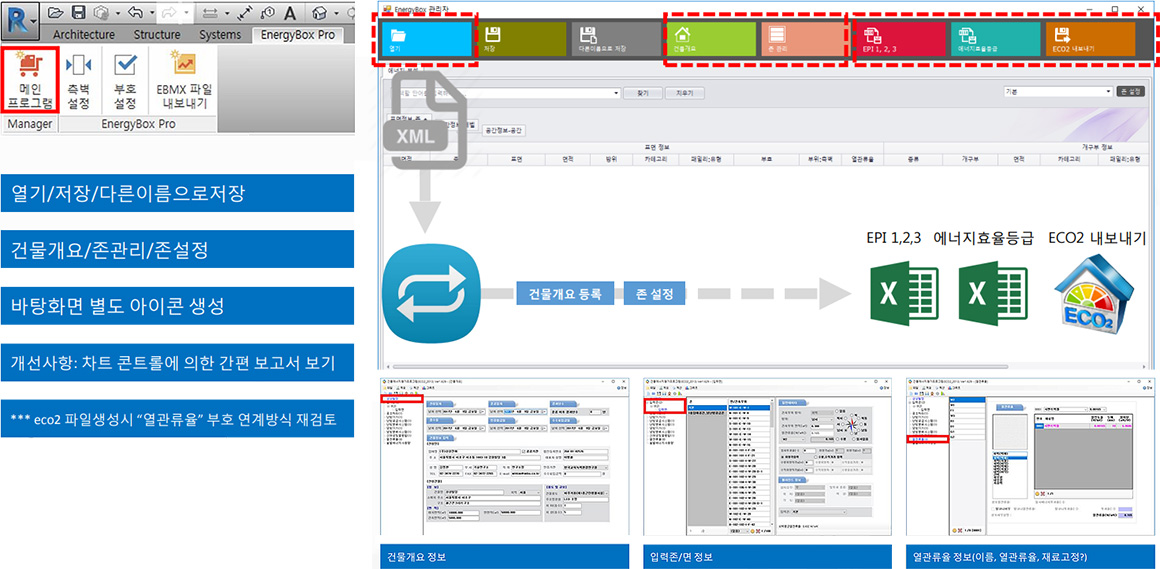
Task: Click the 찾기 search button
Action: (x=641, y=94)
